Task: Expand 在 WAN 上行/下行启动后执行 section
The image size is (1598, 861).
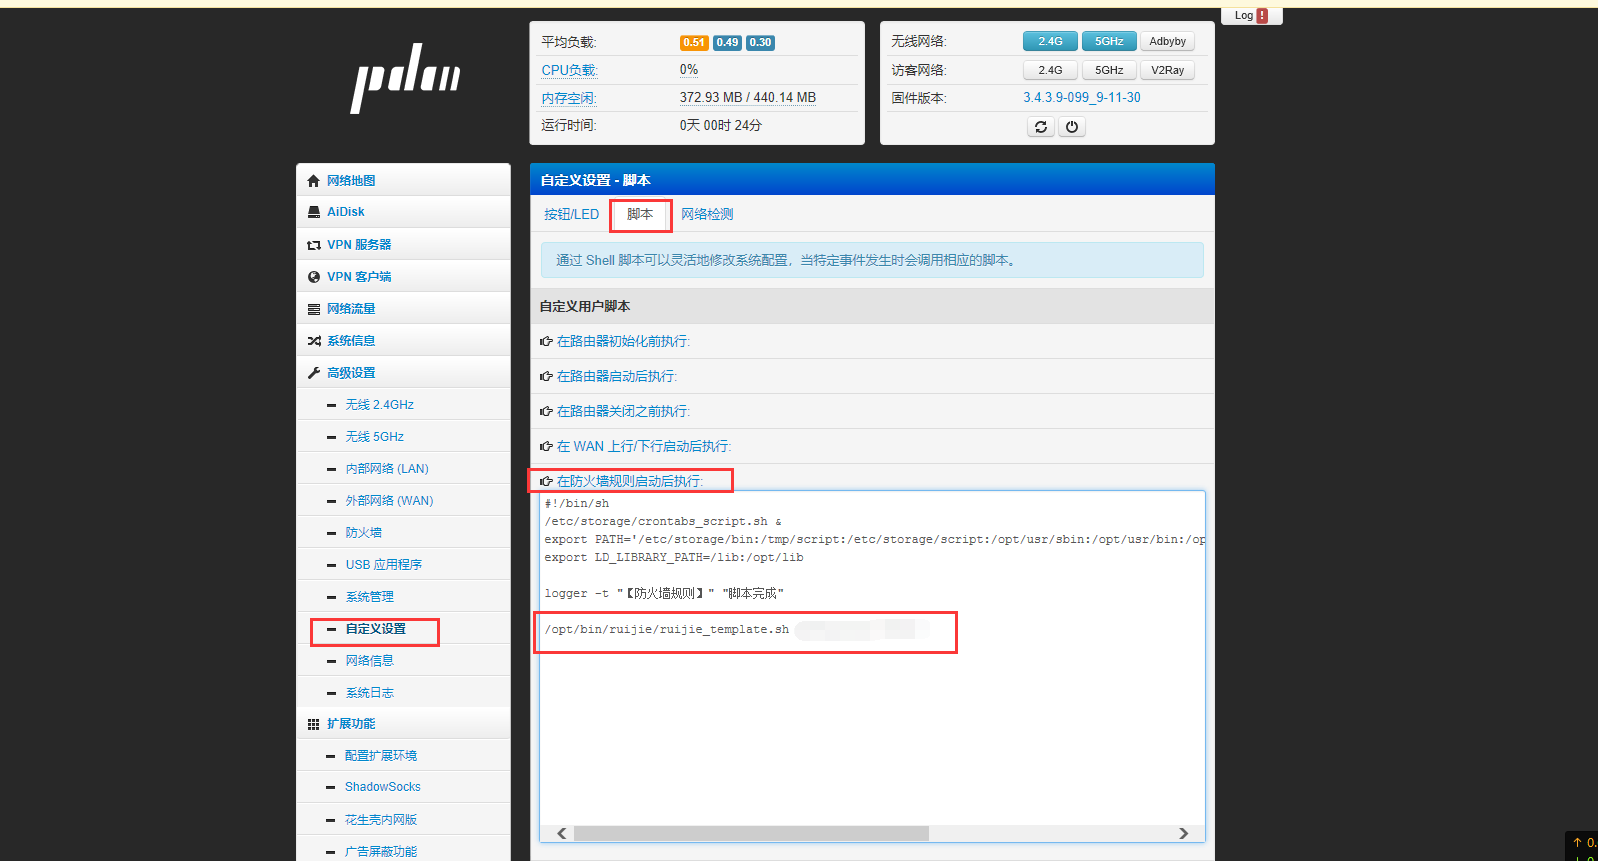Action: click(643, 447)
